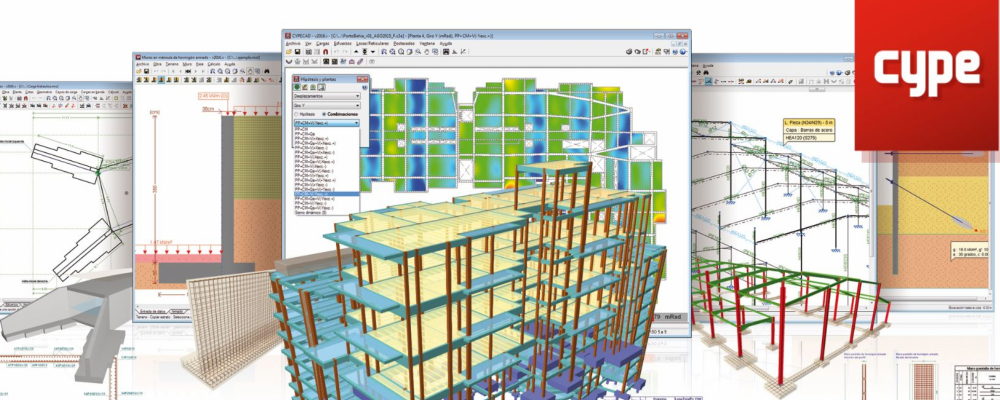Click the 2.45 kN/m load label in Muros drawing
The image size is (1000, 400).
[213, 96]
